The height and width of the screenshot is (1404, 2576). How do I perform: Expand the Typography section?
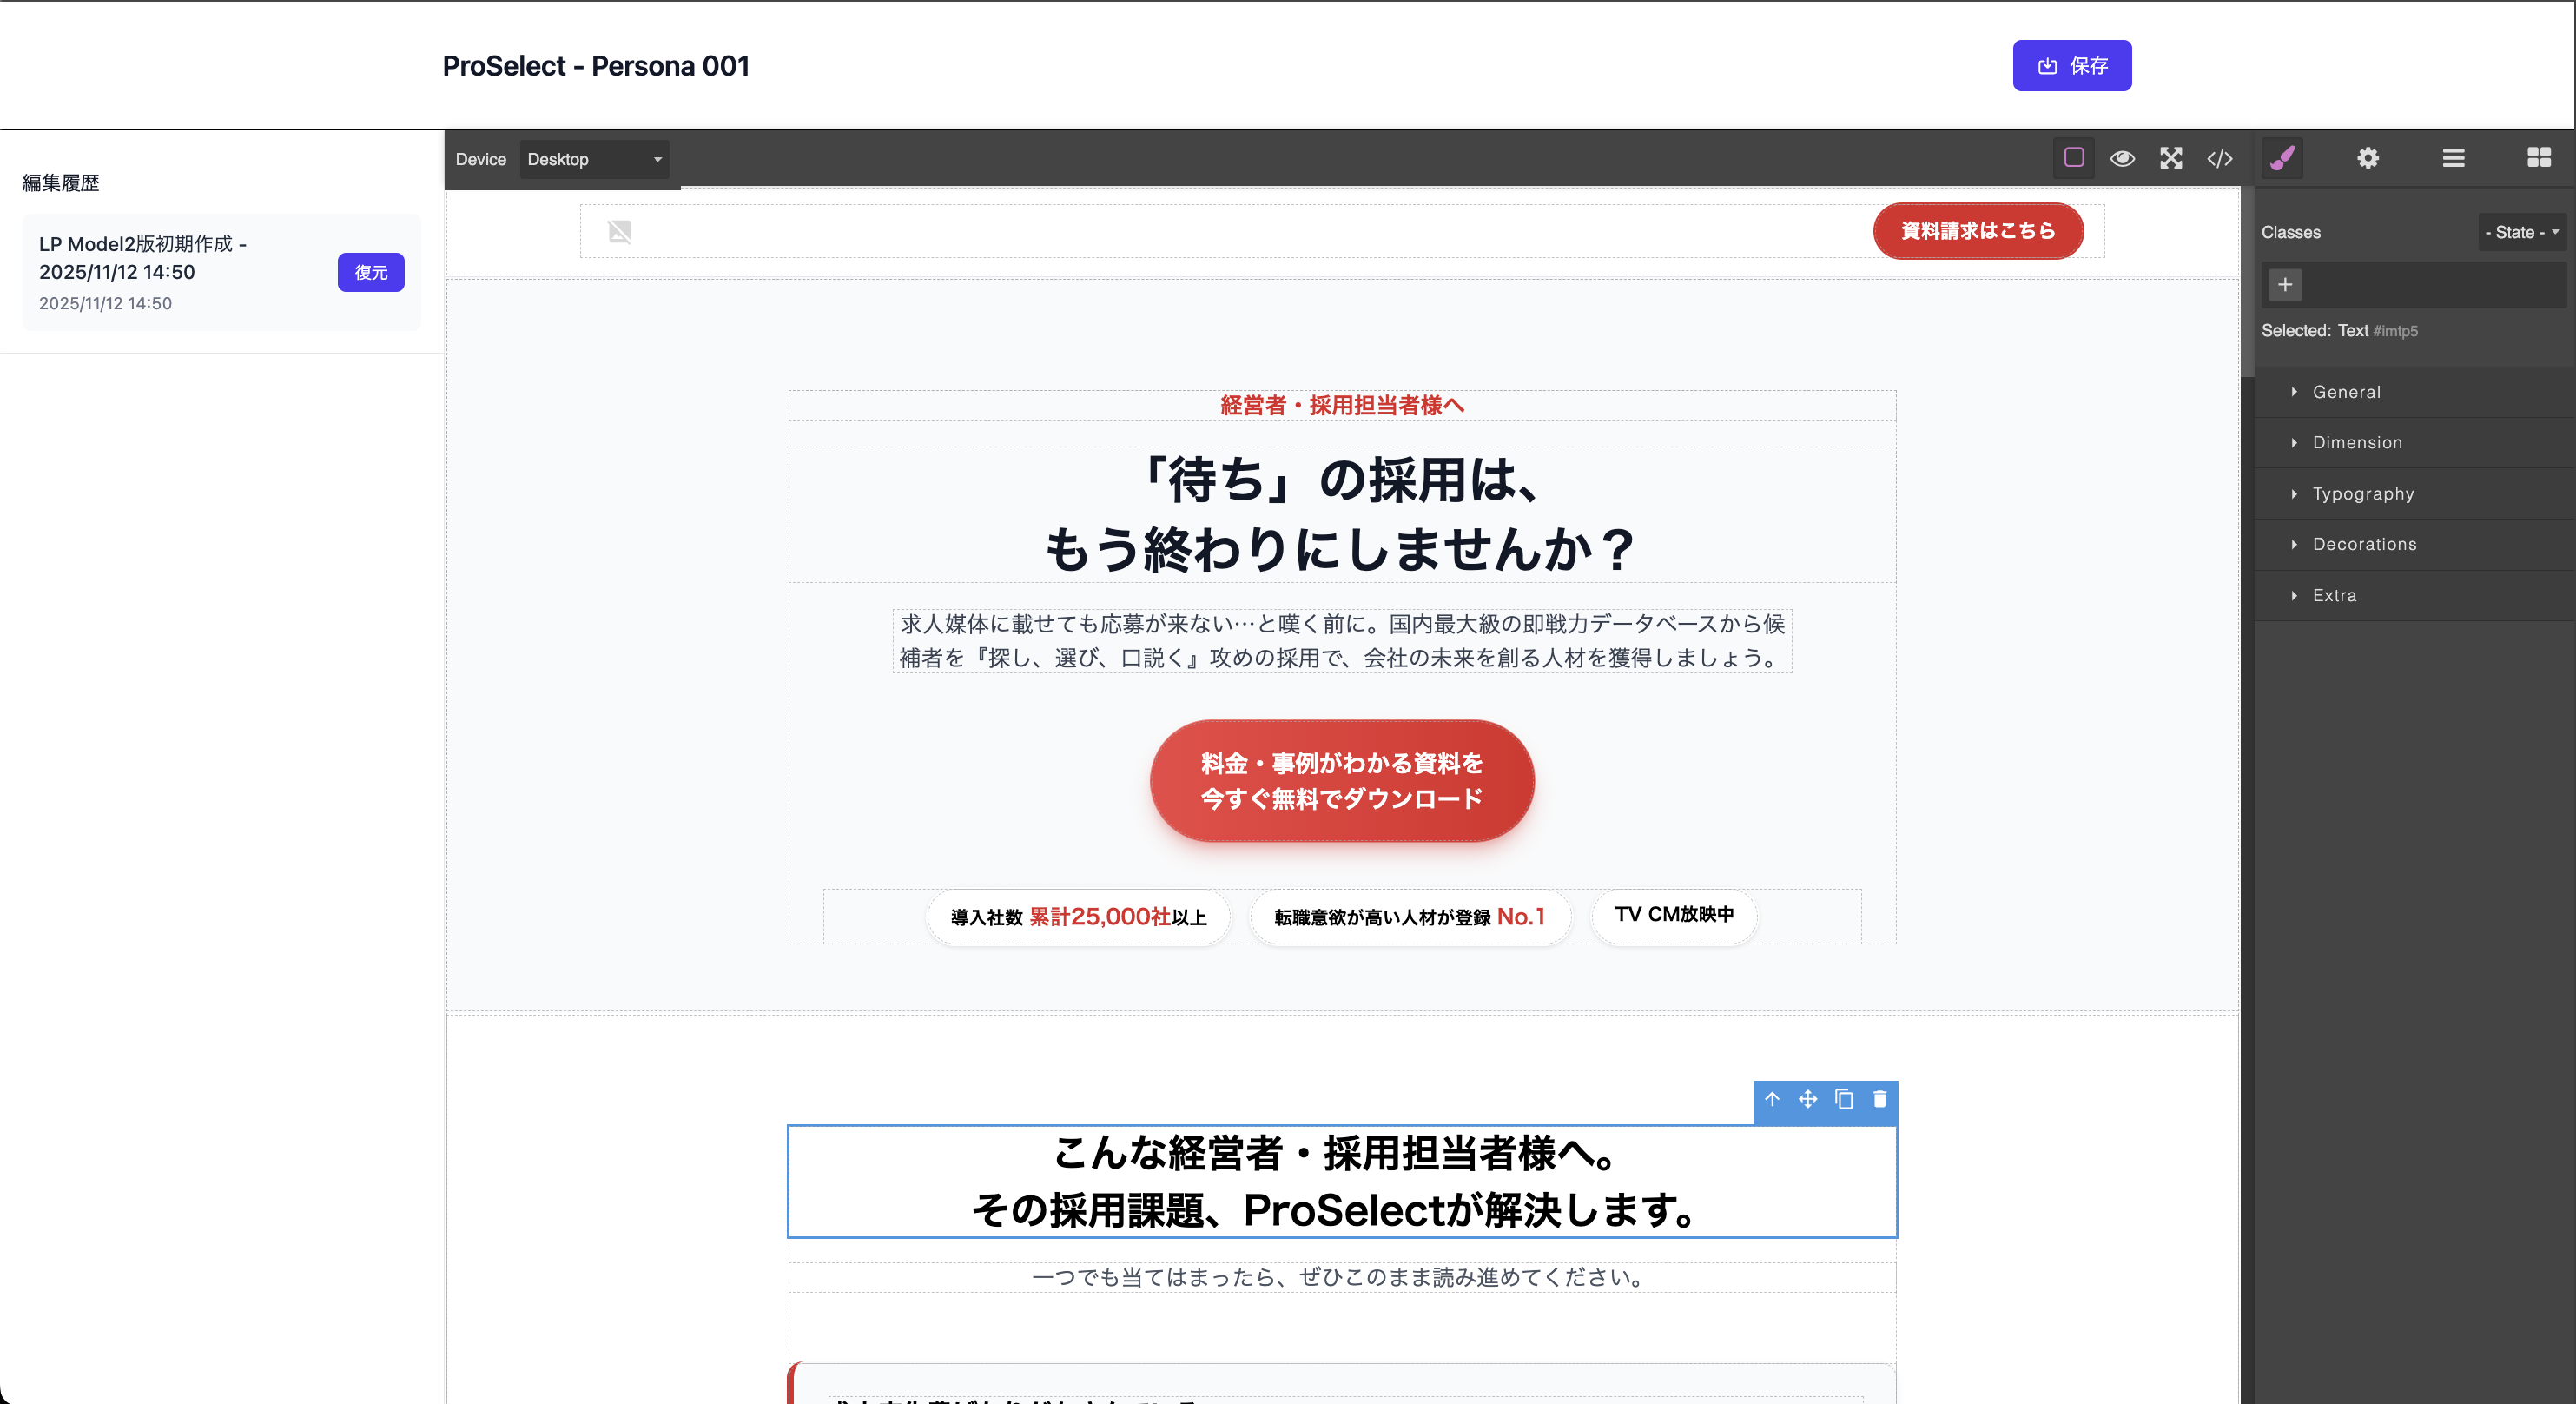(x=2362, y=494)
